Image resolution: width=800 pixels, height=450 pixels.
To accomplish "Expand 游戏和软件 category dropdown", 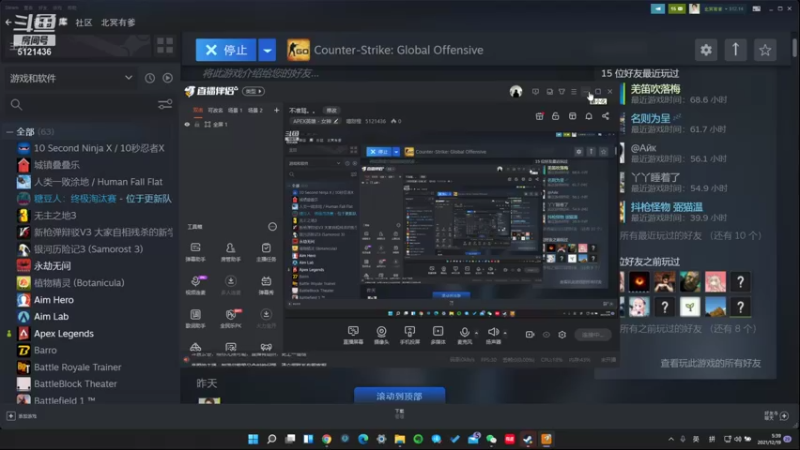I will [x=129, y=78].
